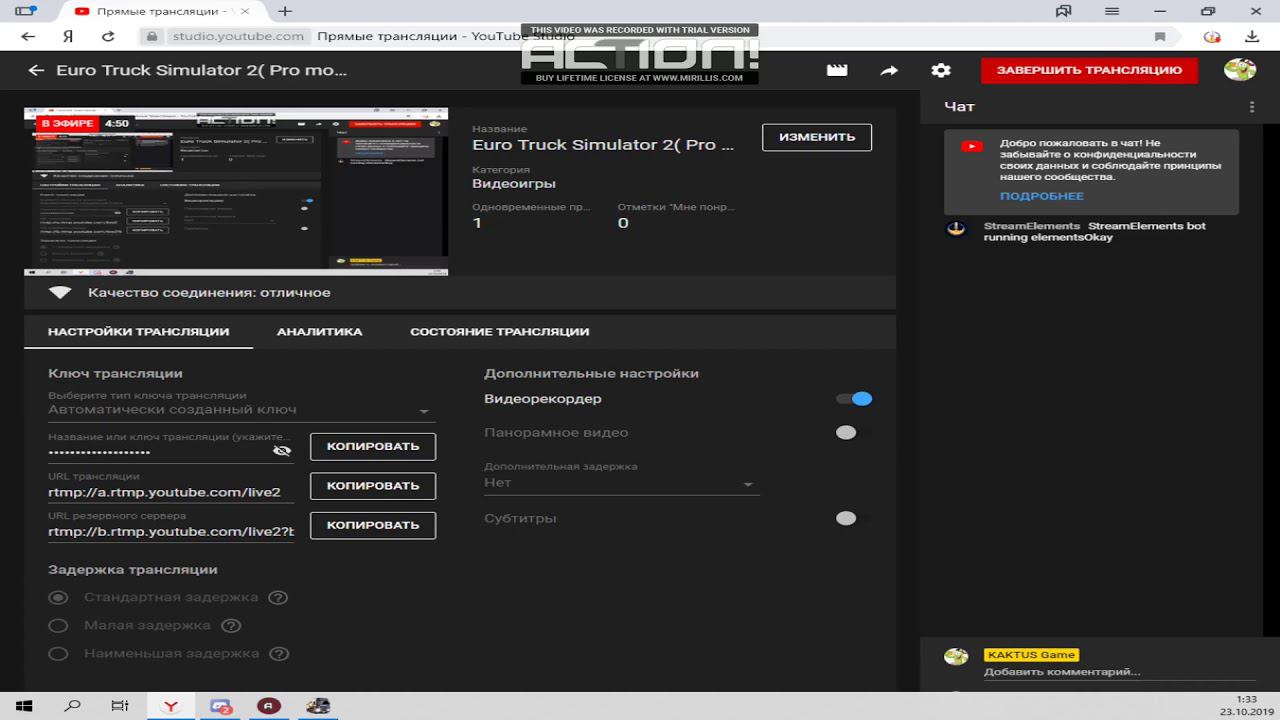1280x720 pixels.
Task: Reveal the stream key with the eye icon
Action: tap(282, 451)
